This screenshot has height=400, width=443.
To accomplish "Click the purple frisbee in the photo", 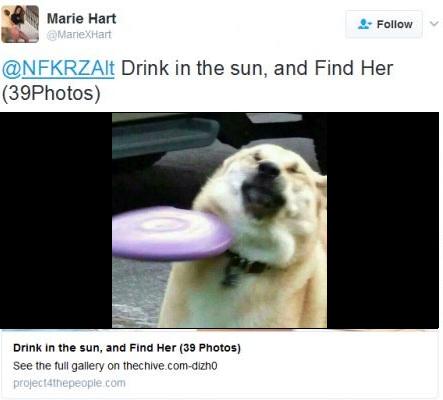I will [x=172, y=233].
